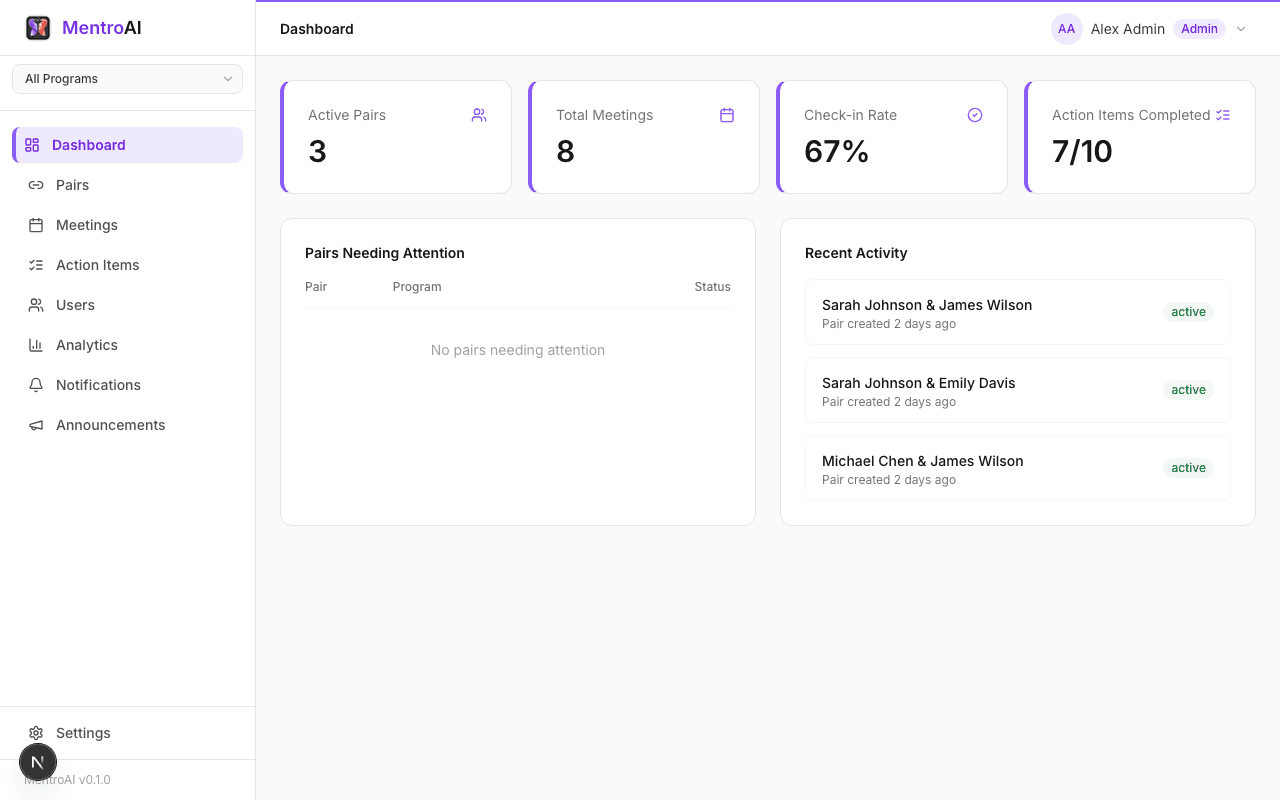Select the Meetings calendar icon
Viewport: 1280px width, 800px height.
coord(36,225)
